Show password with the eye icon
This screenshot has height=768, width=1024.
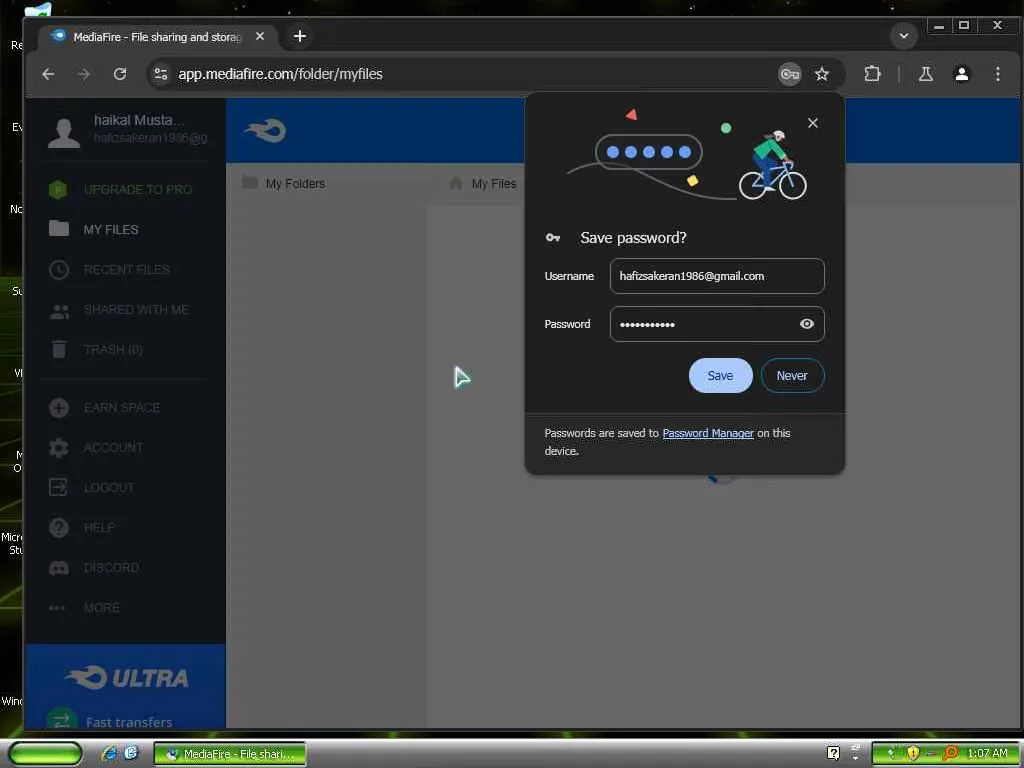click(807, 324)
